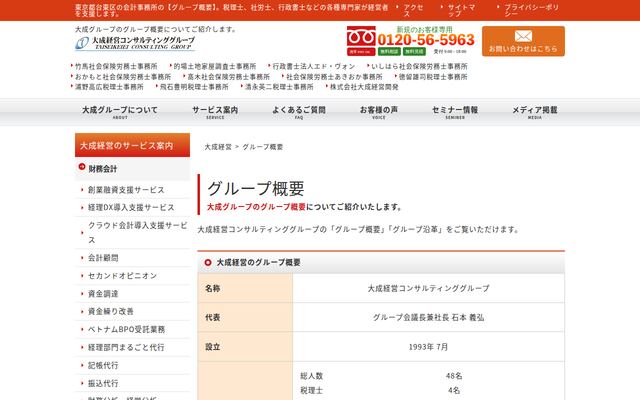Open the お客様の声 menu
Screen dimensions: 640x400
pyautogui.click(x=378, y=112)
